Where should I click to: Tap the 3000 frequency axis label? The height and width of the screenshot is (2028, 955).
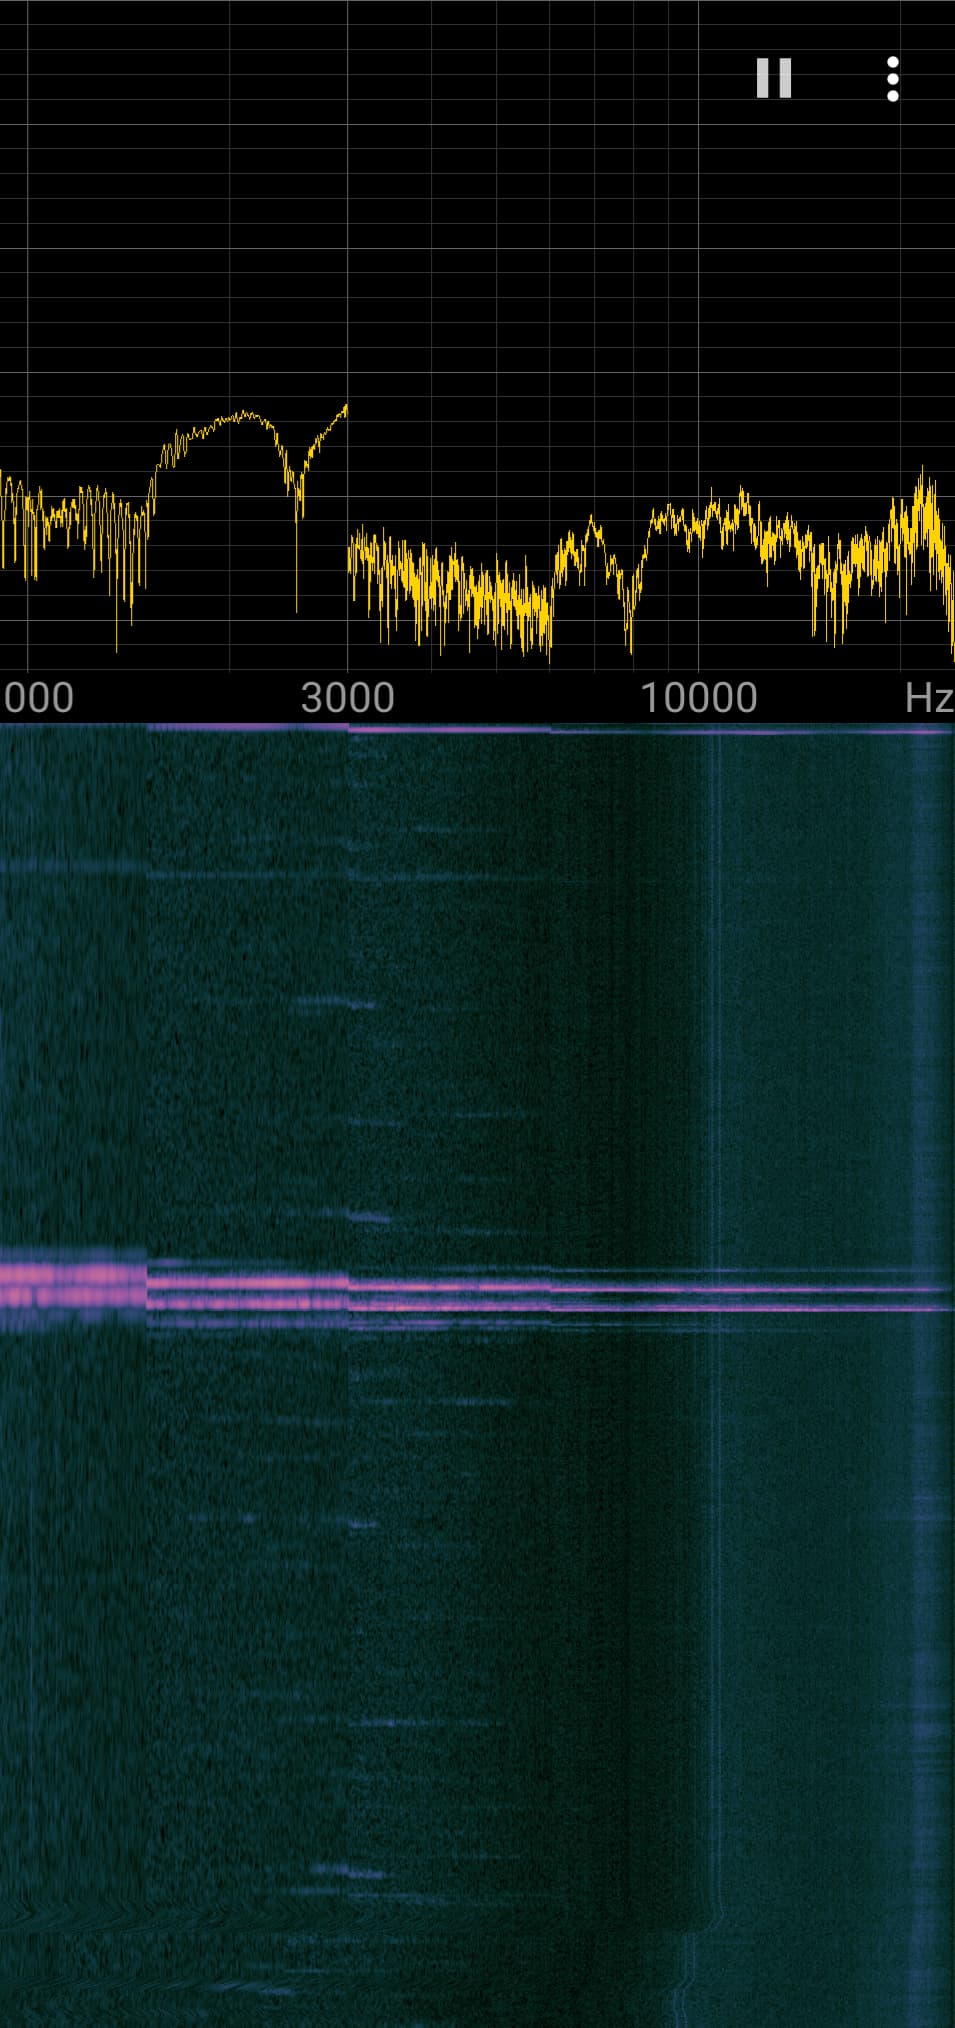coord(348,697)
